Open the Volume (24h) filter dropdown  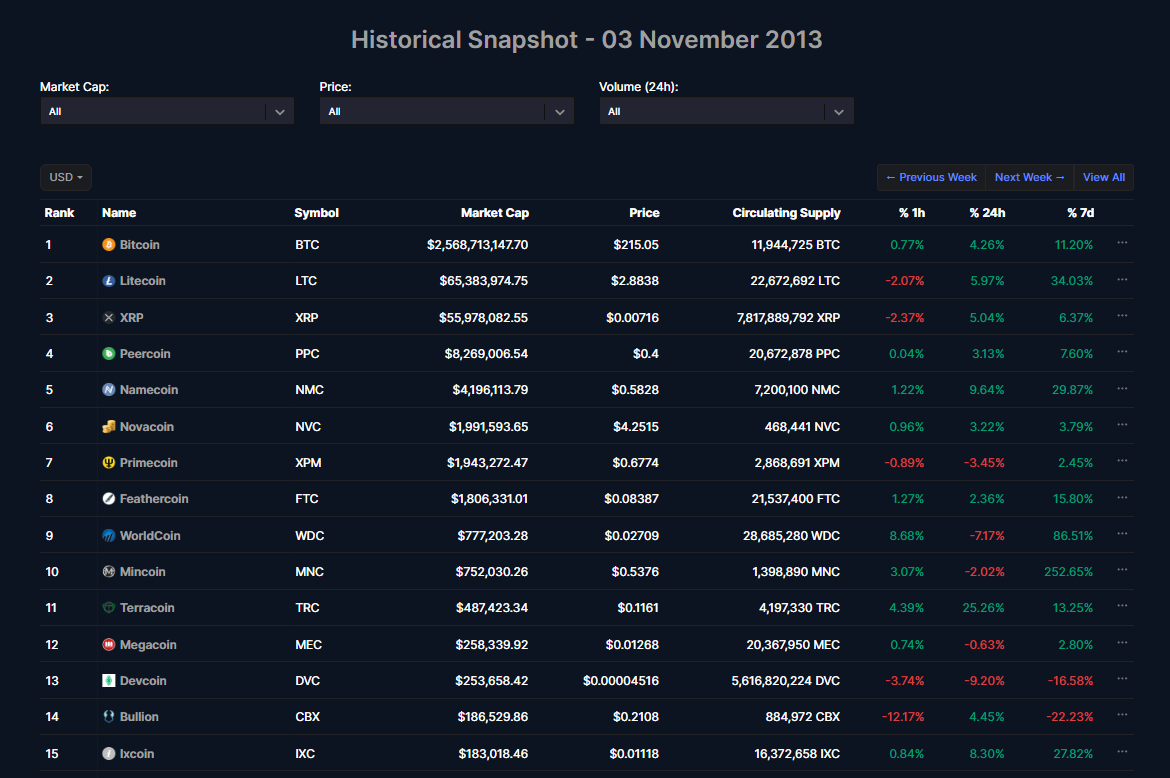click(x=727, y=112)
